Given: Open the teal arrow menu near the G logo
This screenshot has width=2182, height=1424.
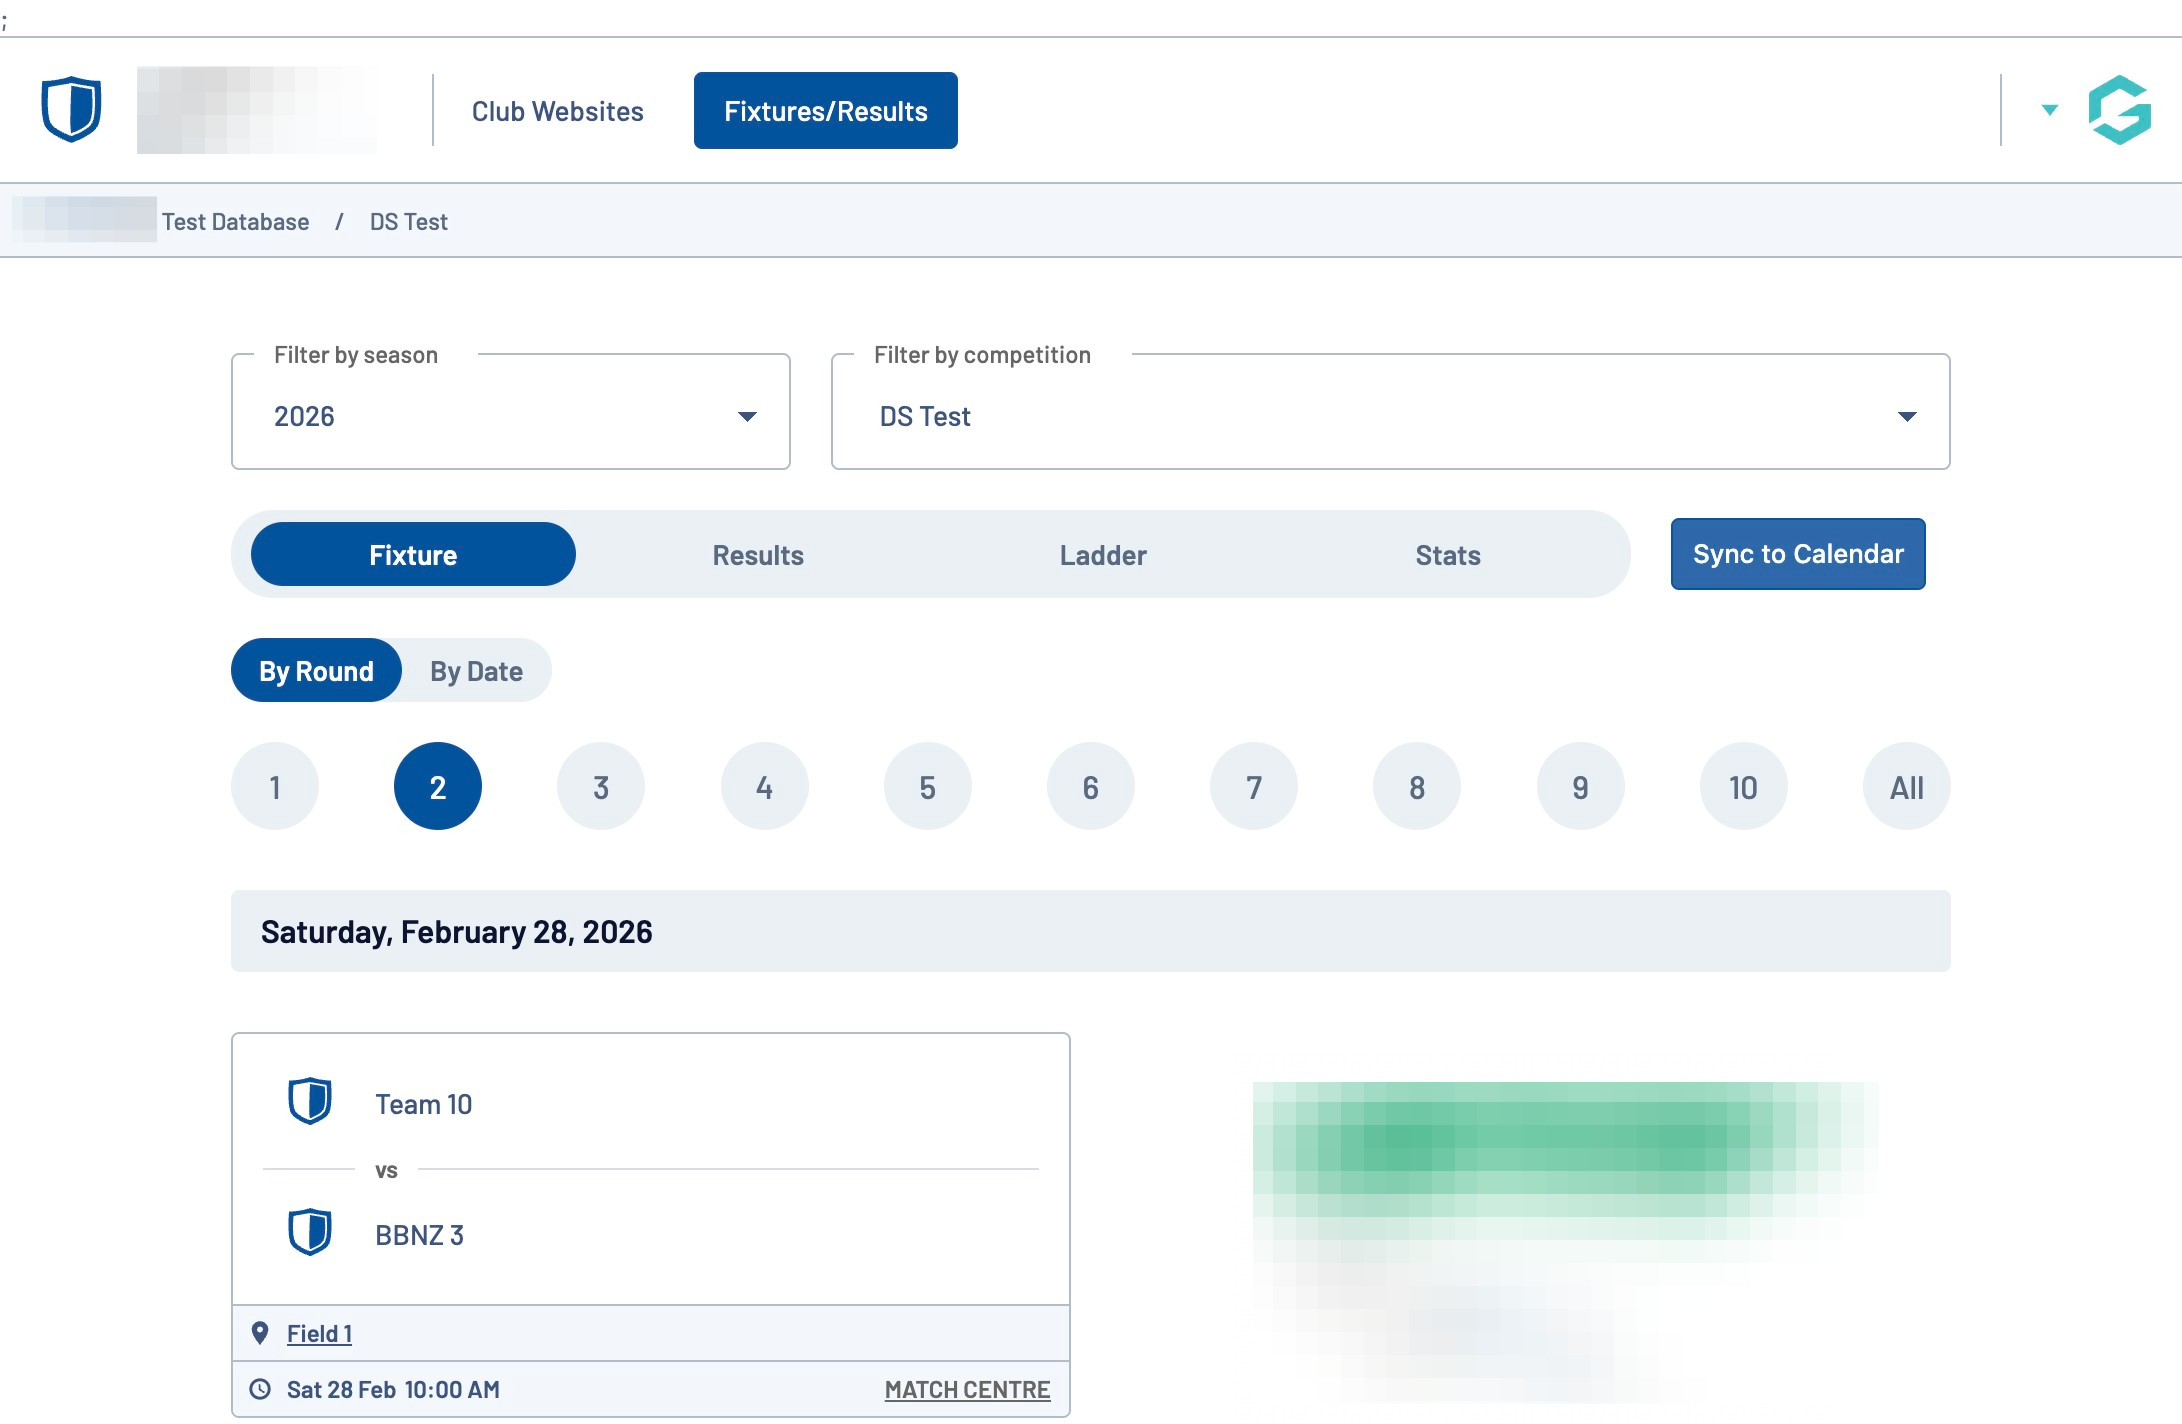Looking at the screenshot, I should (x=2049, y=110).
